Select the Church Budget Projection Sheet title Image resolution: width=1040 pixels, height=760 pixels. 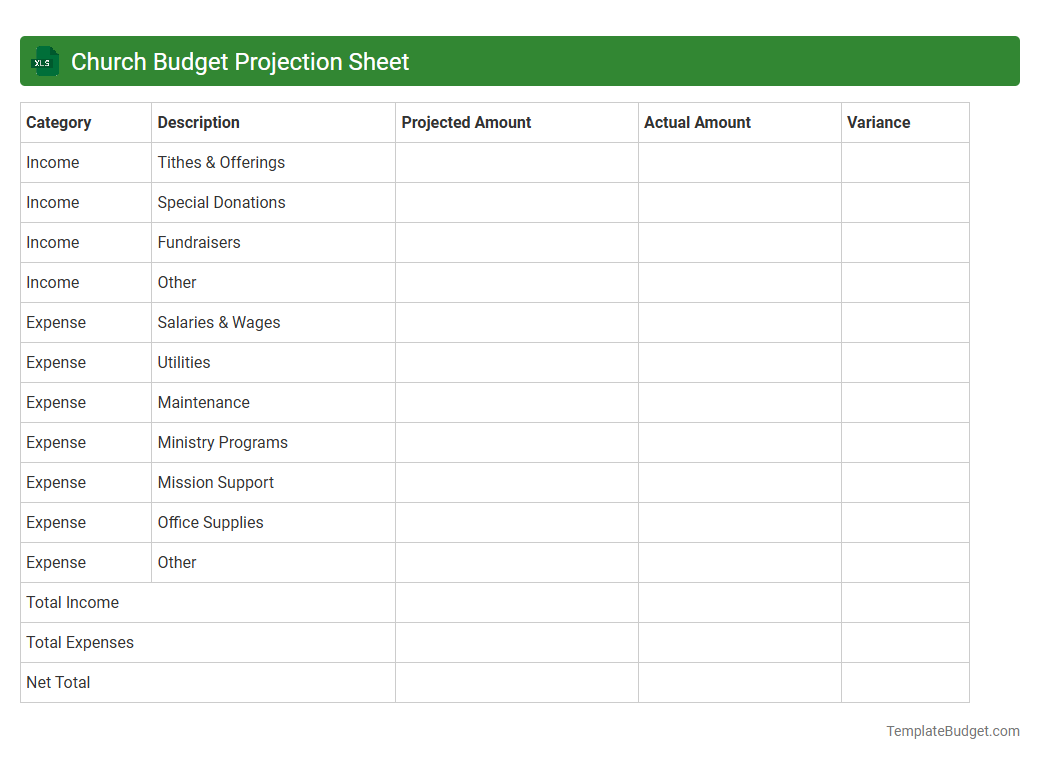tap(240, 61)
